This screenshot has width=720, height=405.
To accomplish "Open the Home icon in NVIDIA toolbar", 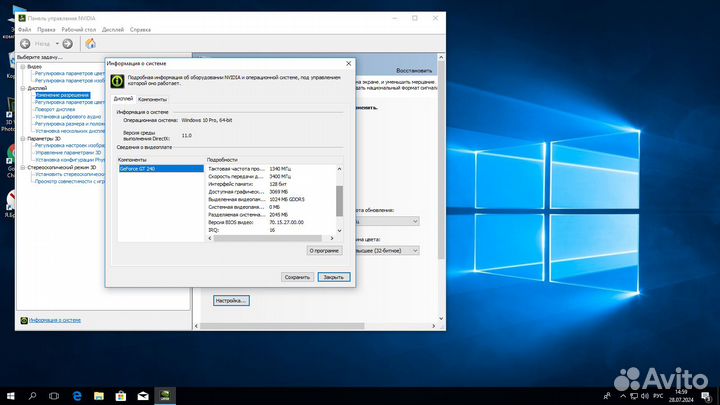I will 90,43.
